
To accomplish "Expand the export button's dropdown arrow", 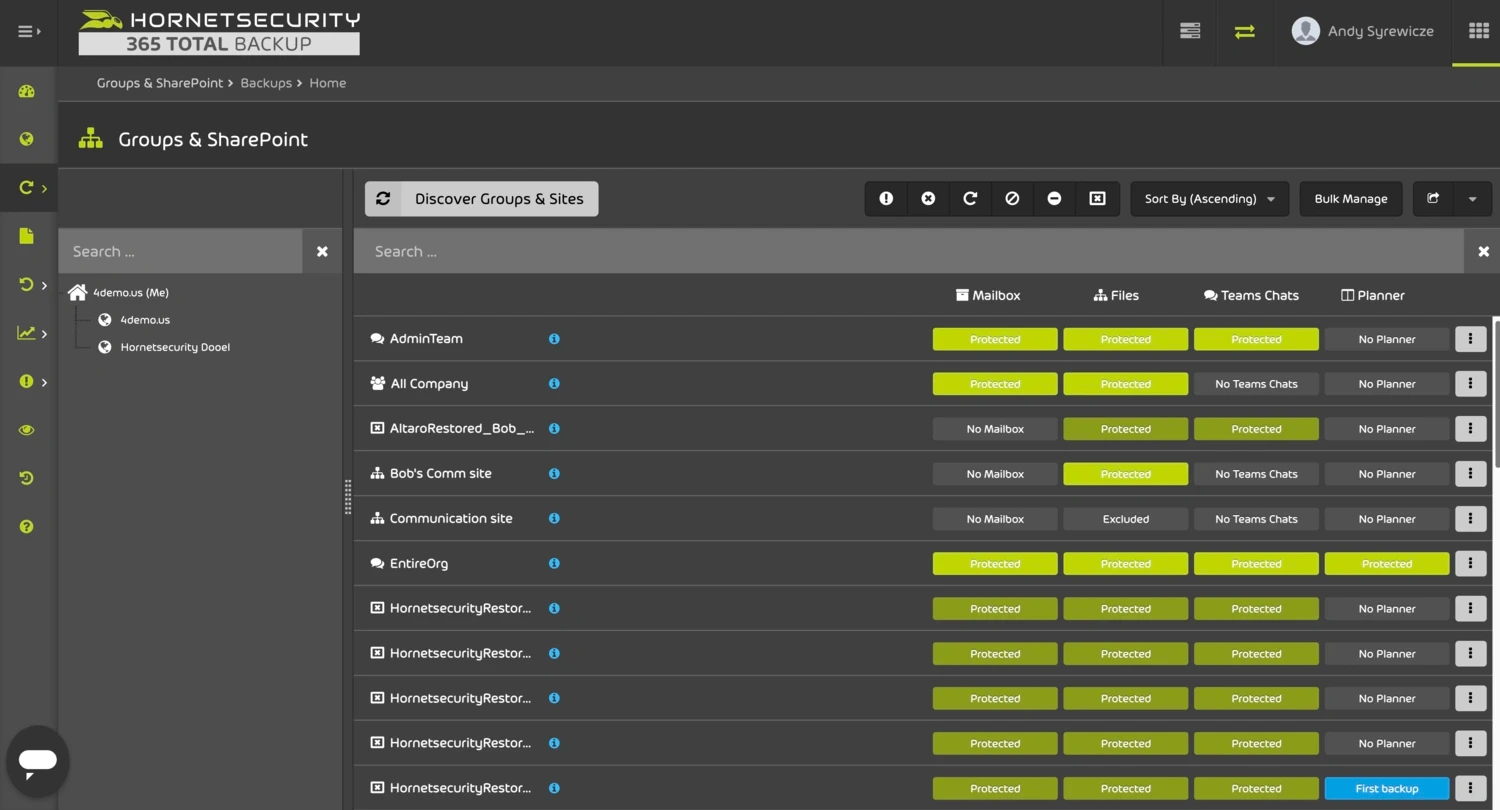I will pyautogui.click(x=1472, y=198).
